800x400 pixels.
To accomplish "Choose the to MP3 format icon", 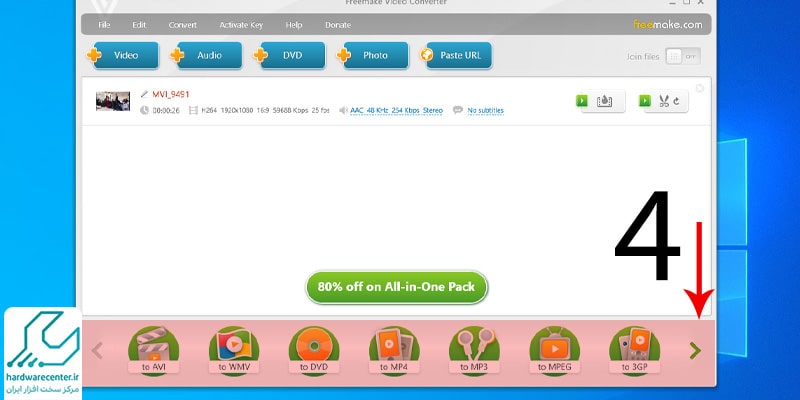I will pyautogui.click(x=474, y=352).
